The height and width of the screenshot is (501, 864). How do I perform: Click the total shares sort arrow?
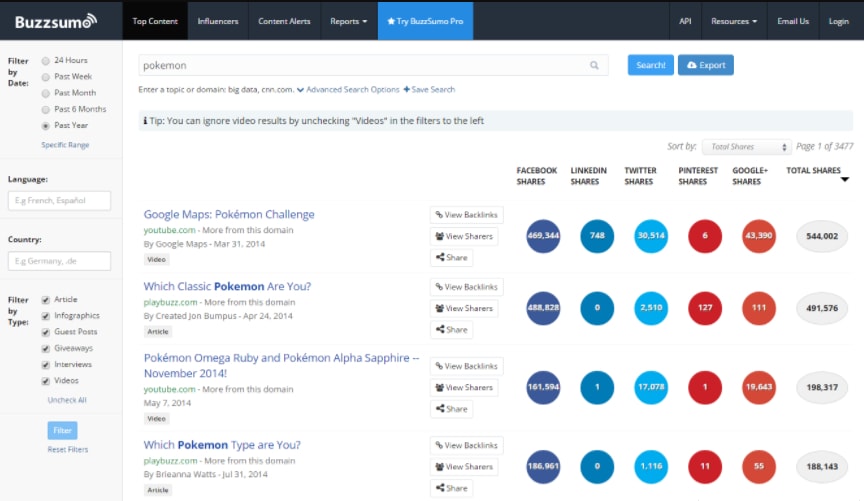(x=844, y=180)
